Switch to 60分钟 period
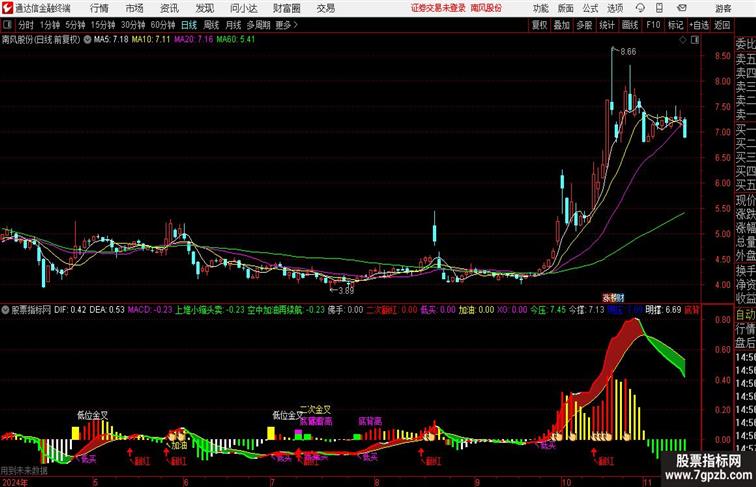756x487 pixels. point(163,25)
